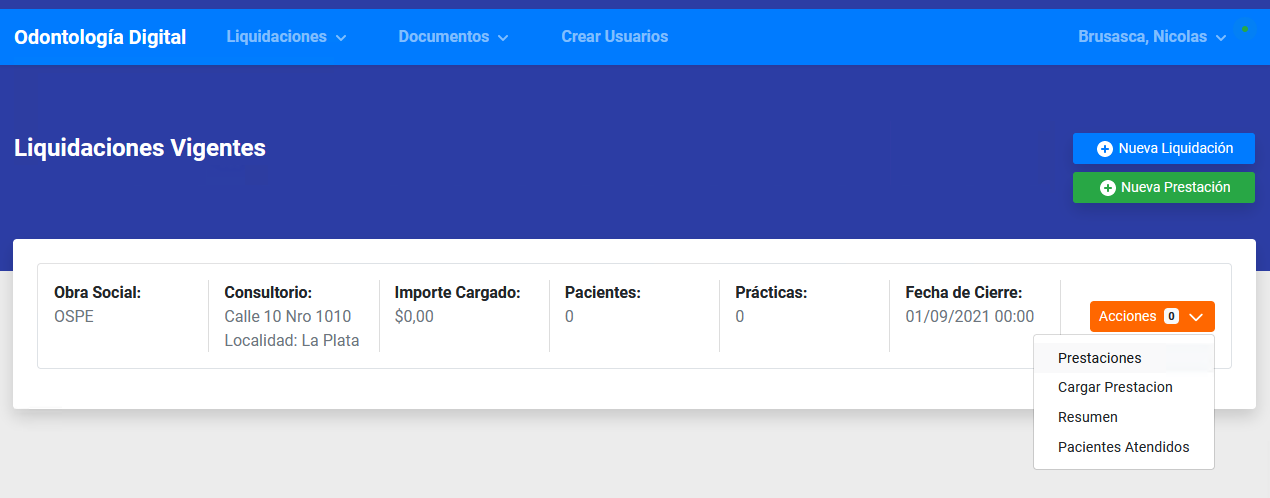Click the chevron arrow next to Liquidaciones

[341, 38]
